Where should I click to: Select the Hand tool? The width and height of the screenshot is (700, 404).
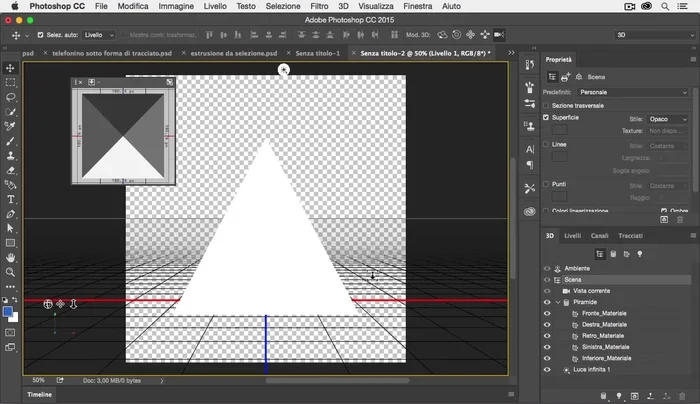point(10,257)
